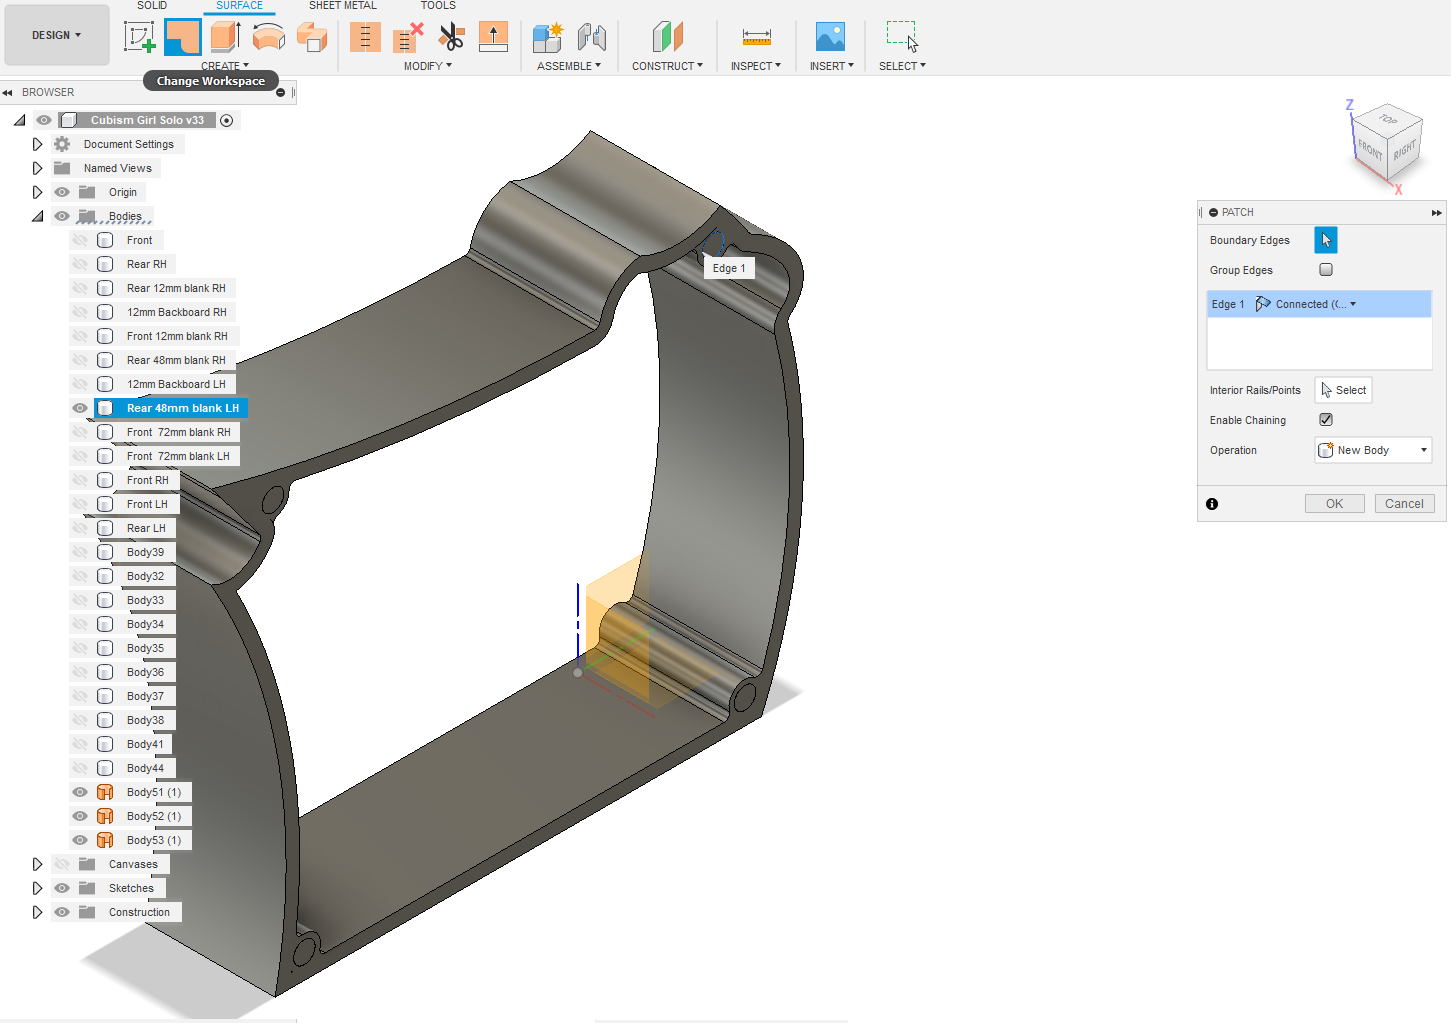The image size is (1451, 1023).
Task: Show the Front body via eye icon
Action: (80, 240)
